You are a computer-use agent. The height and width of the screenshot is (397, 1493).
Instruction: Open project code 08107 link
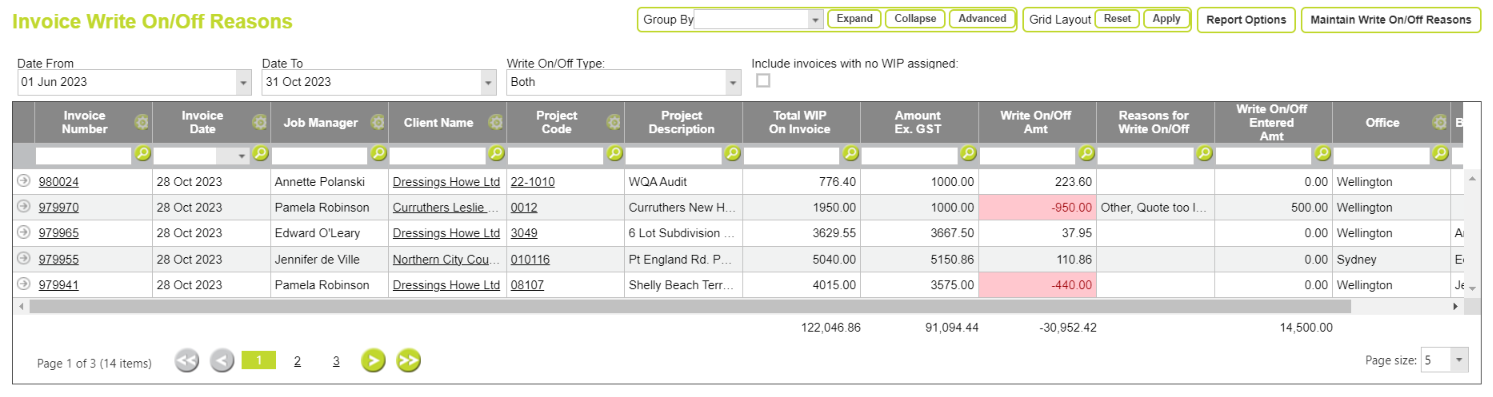coord(527,285)
